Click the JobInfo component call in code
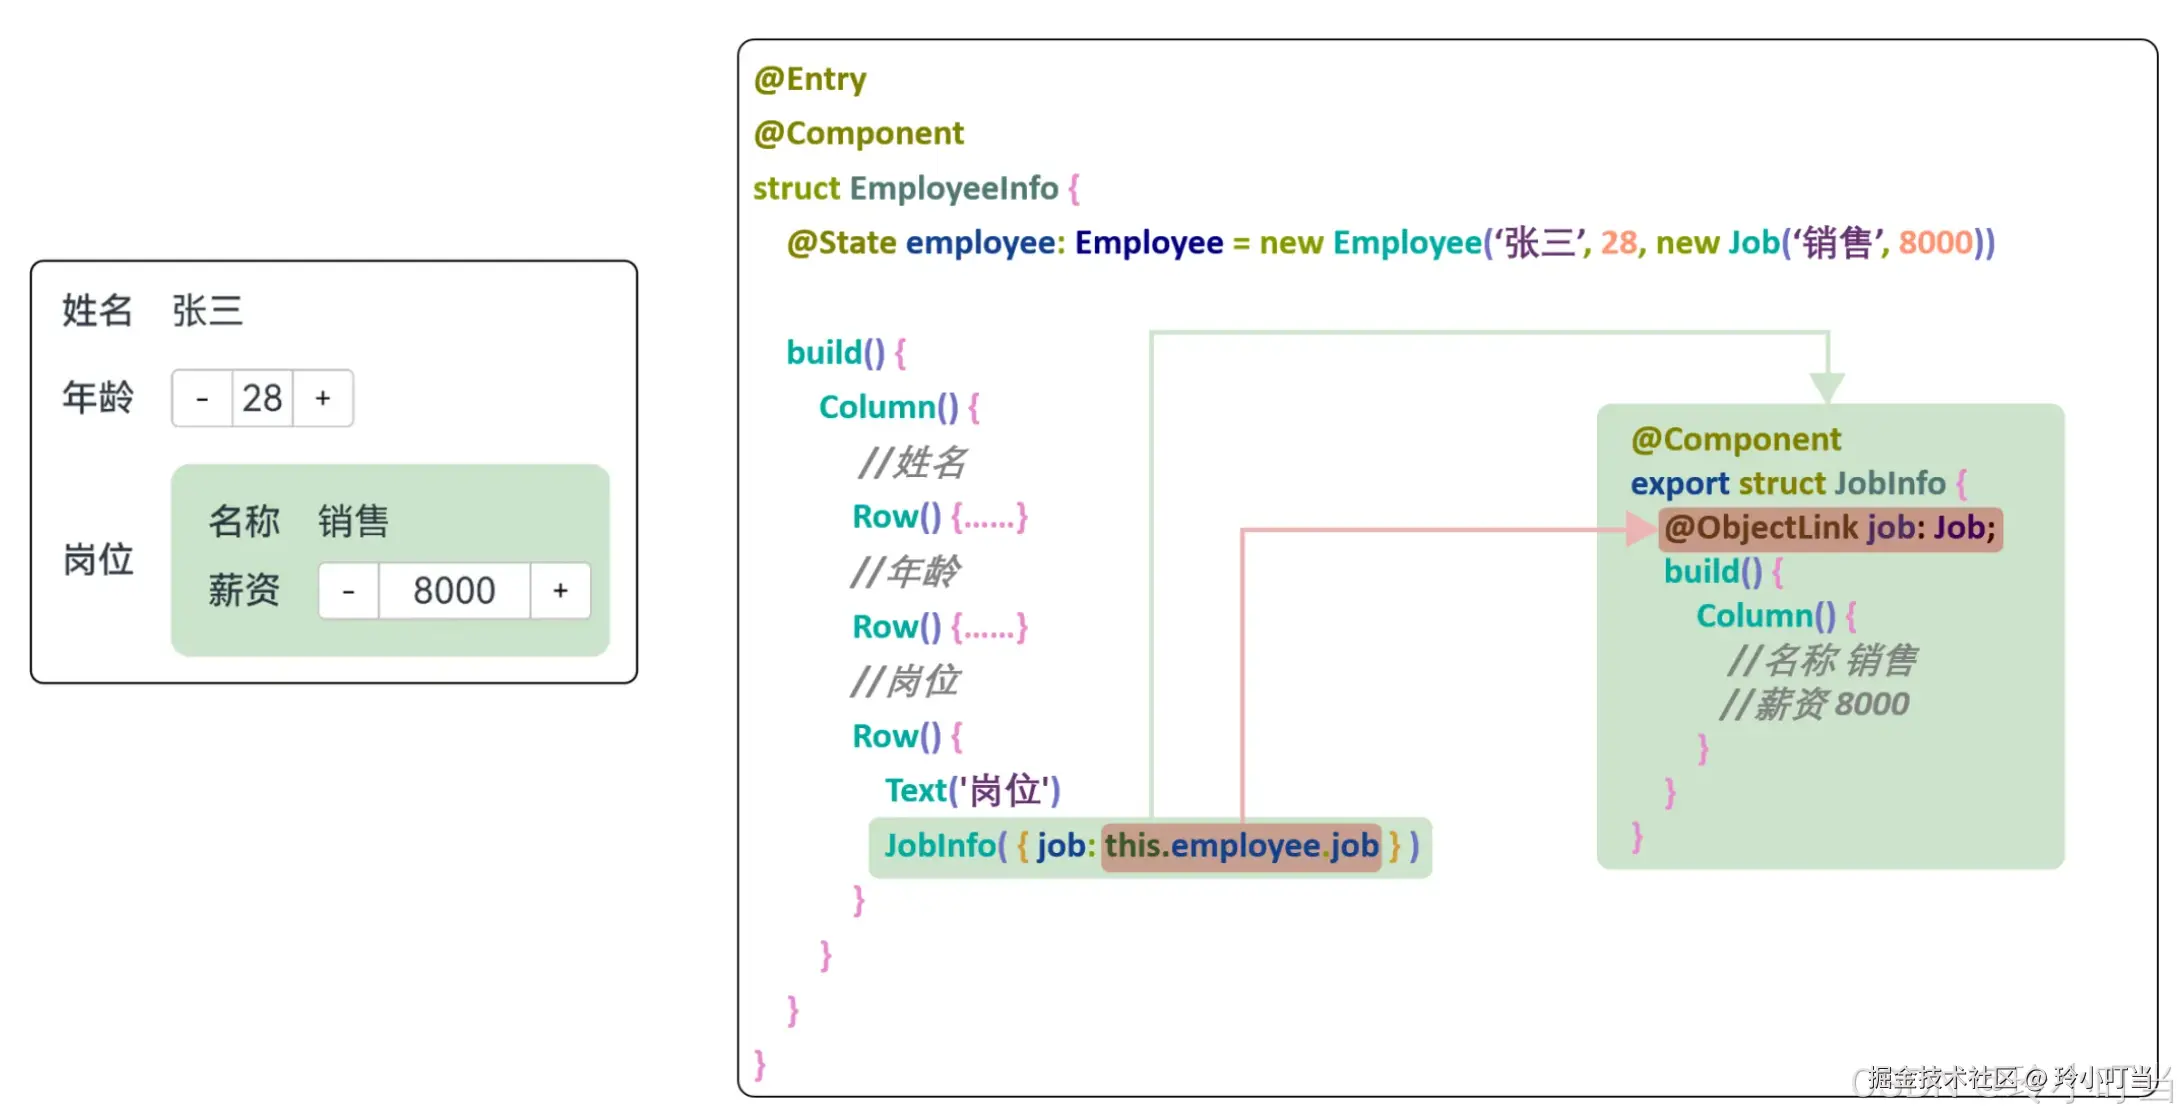The width and height of the screenshot is (2182, 1120). 941,846
